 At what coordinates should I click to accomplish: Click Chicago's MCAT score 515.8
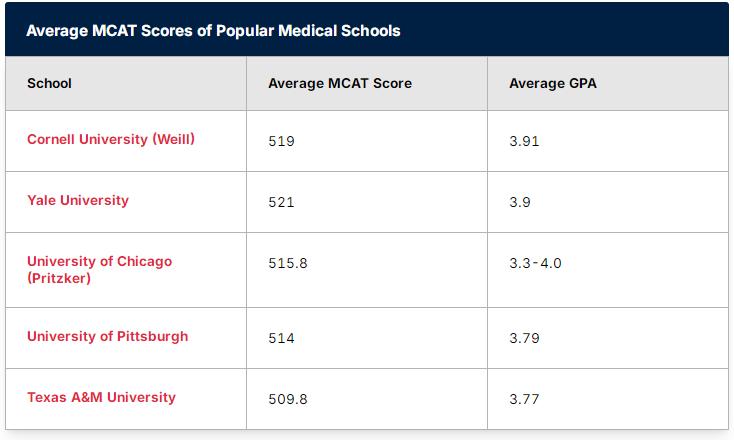pos(288,263)
